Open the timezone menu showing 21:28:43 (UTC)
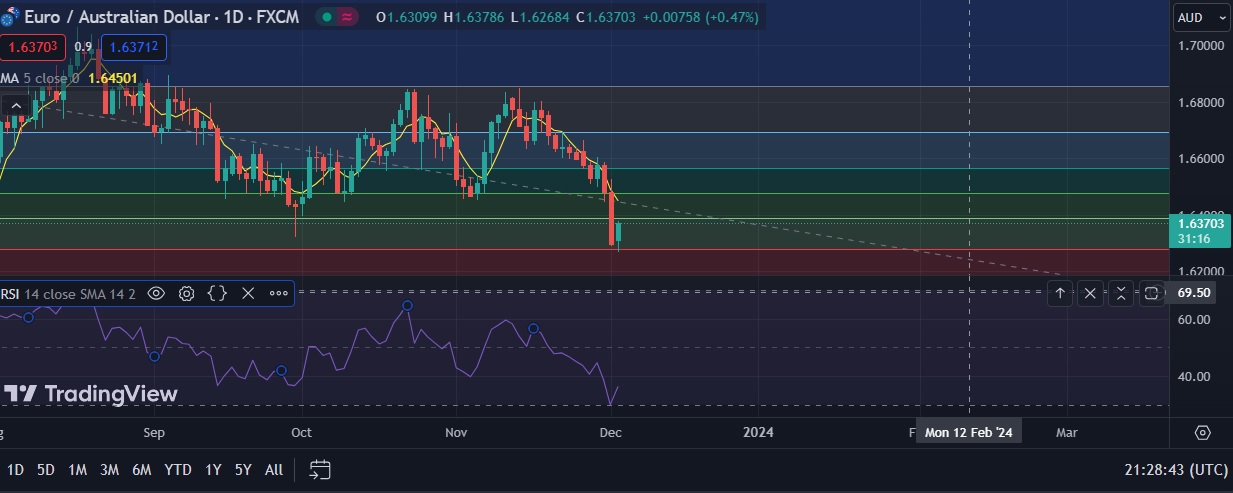The height and width of the screenshot is (493, 1233). [1176, 470]
